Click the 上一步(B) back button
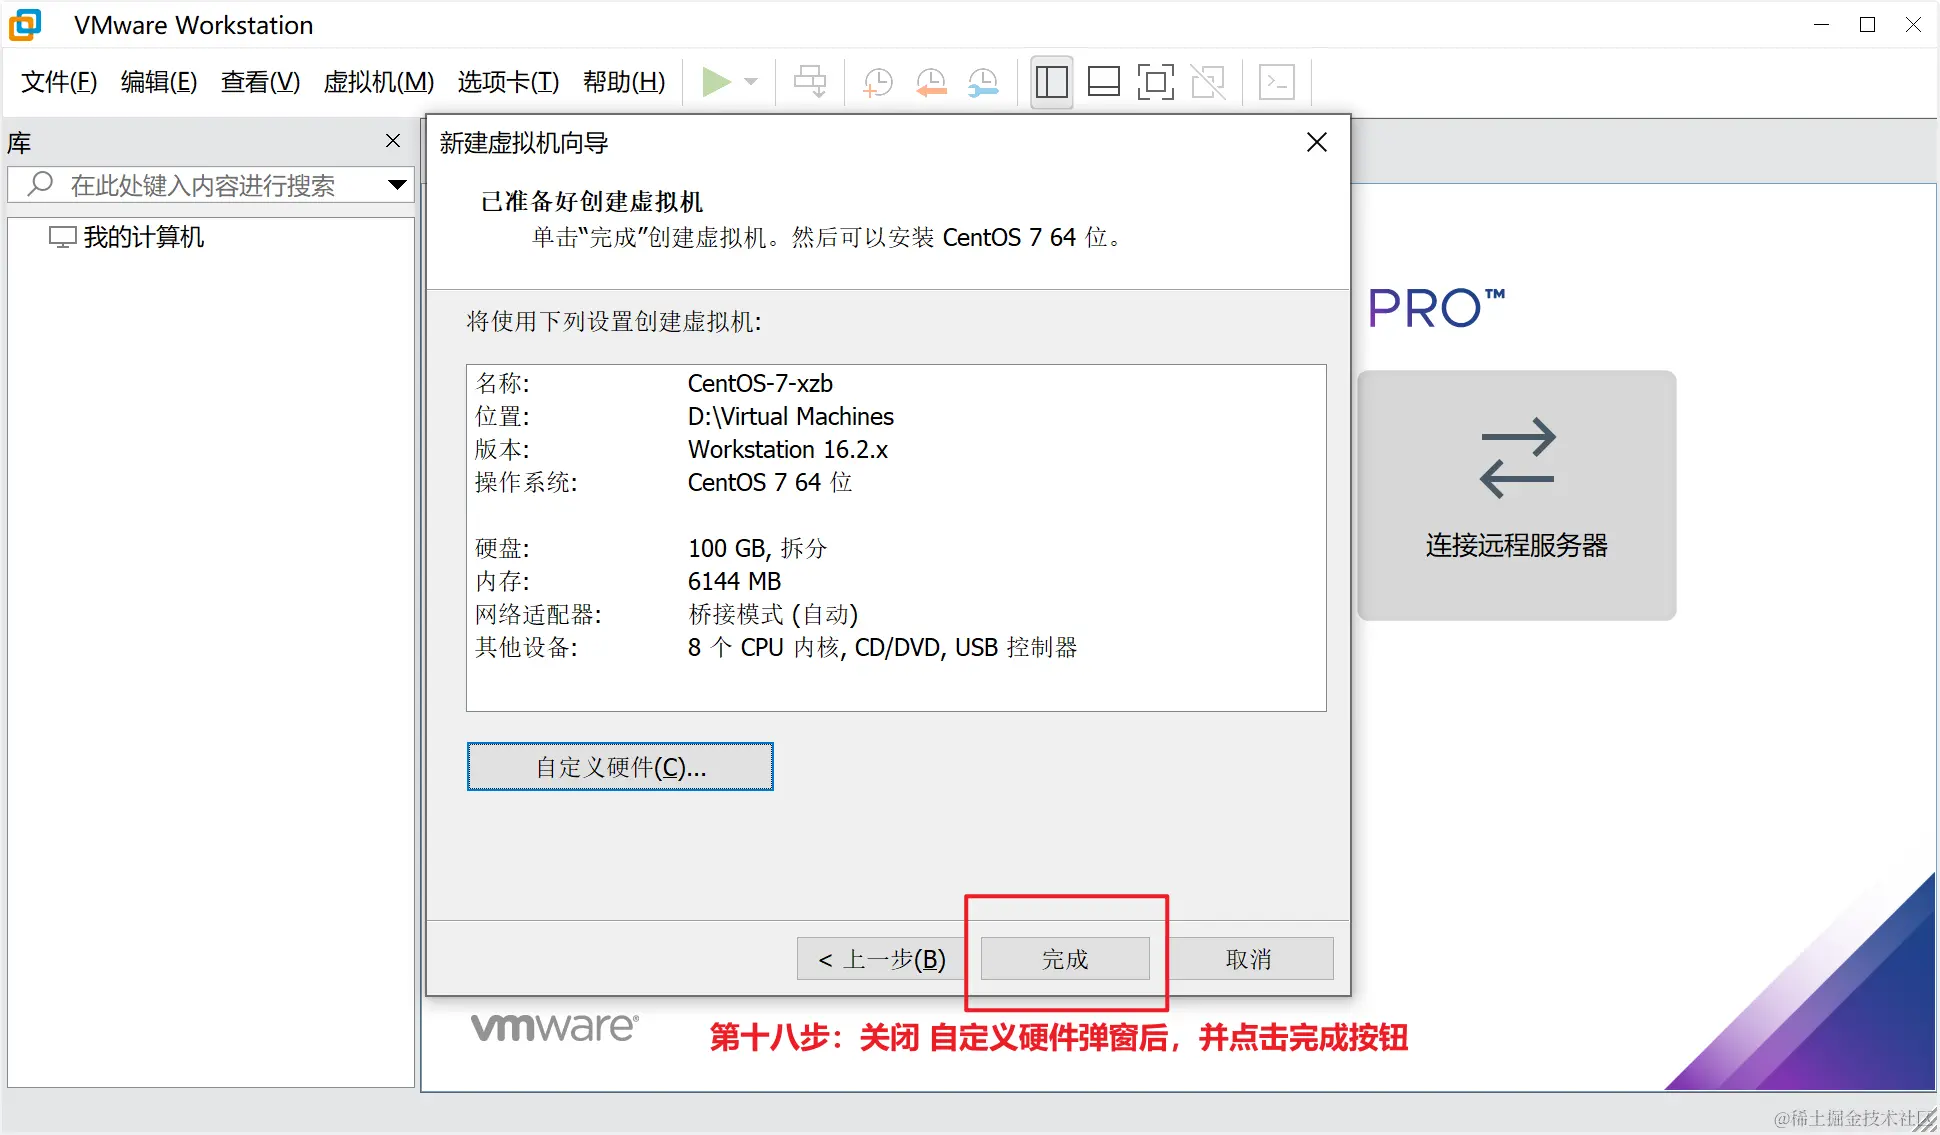The width and height of the screenshot is (1940, 1135). coord(881,959)
